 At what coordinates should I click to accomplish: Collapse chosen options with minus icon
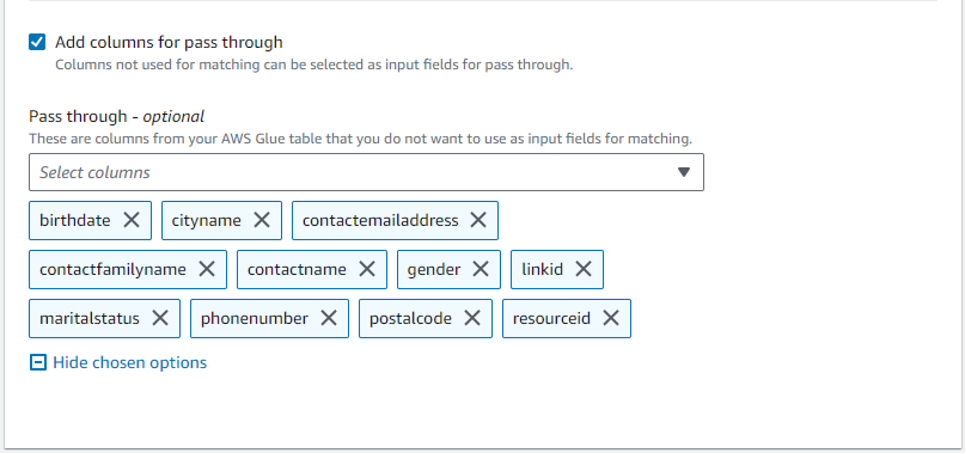(38, 363)
